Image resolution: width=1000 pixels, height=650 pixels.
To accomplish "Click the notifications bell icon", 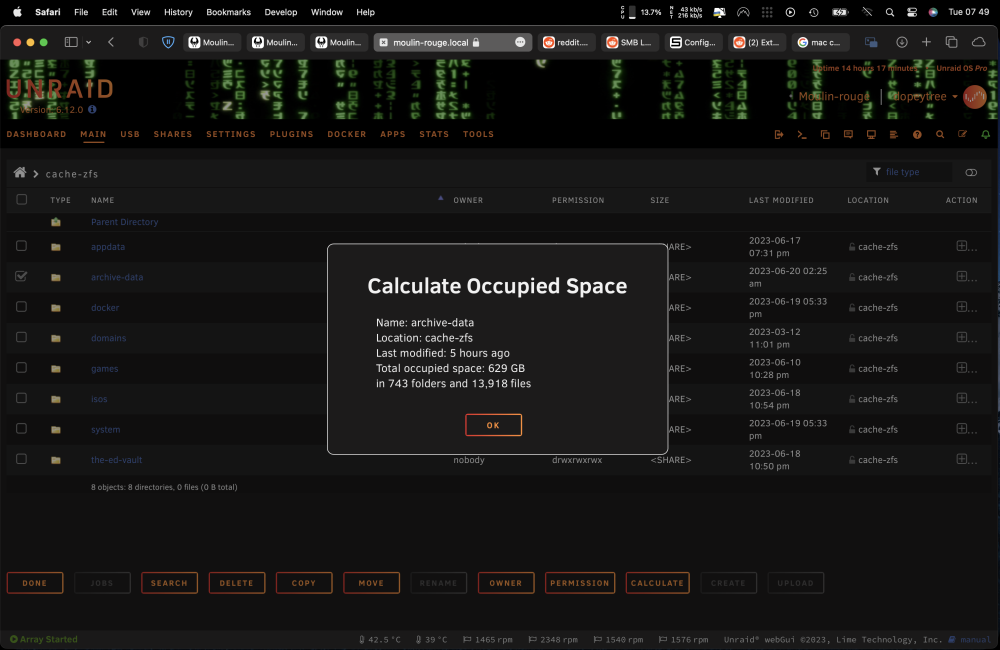I will tap(986, 135).
